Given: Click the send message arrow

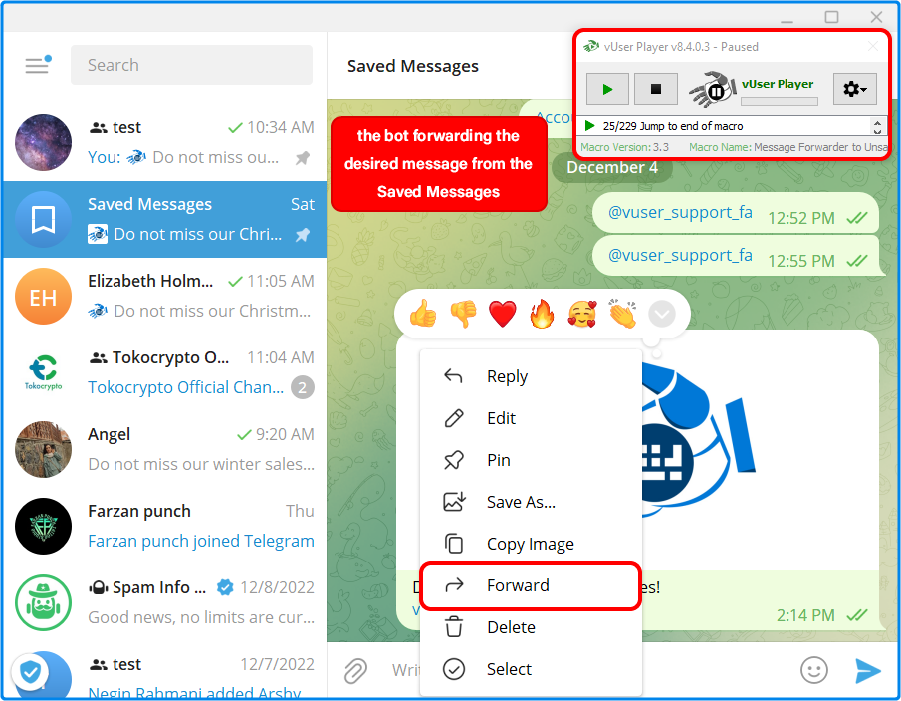Looking at the screenshot, I should 868,671.
